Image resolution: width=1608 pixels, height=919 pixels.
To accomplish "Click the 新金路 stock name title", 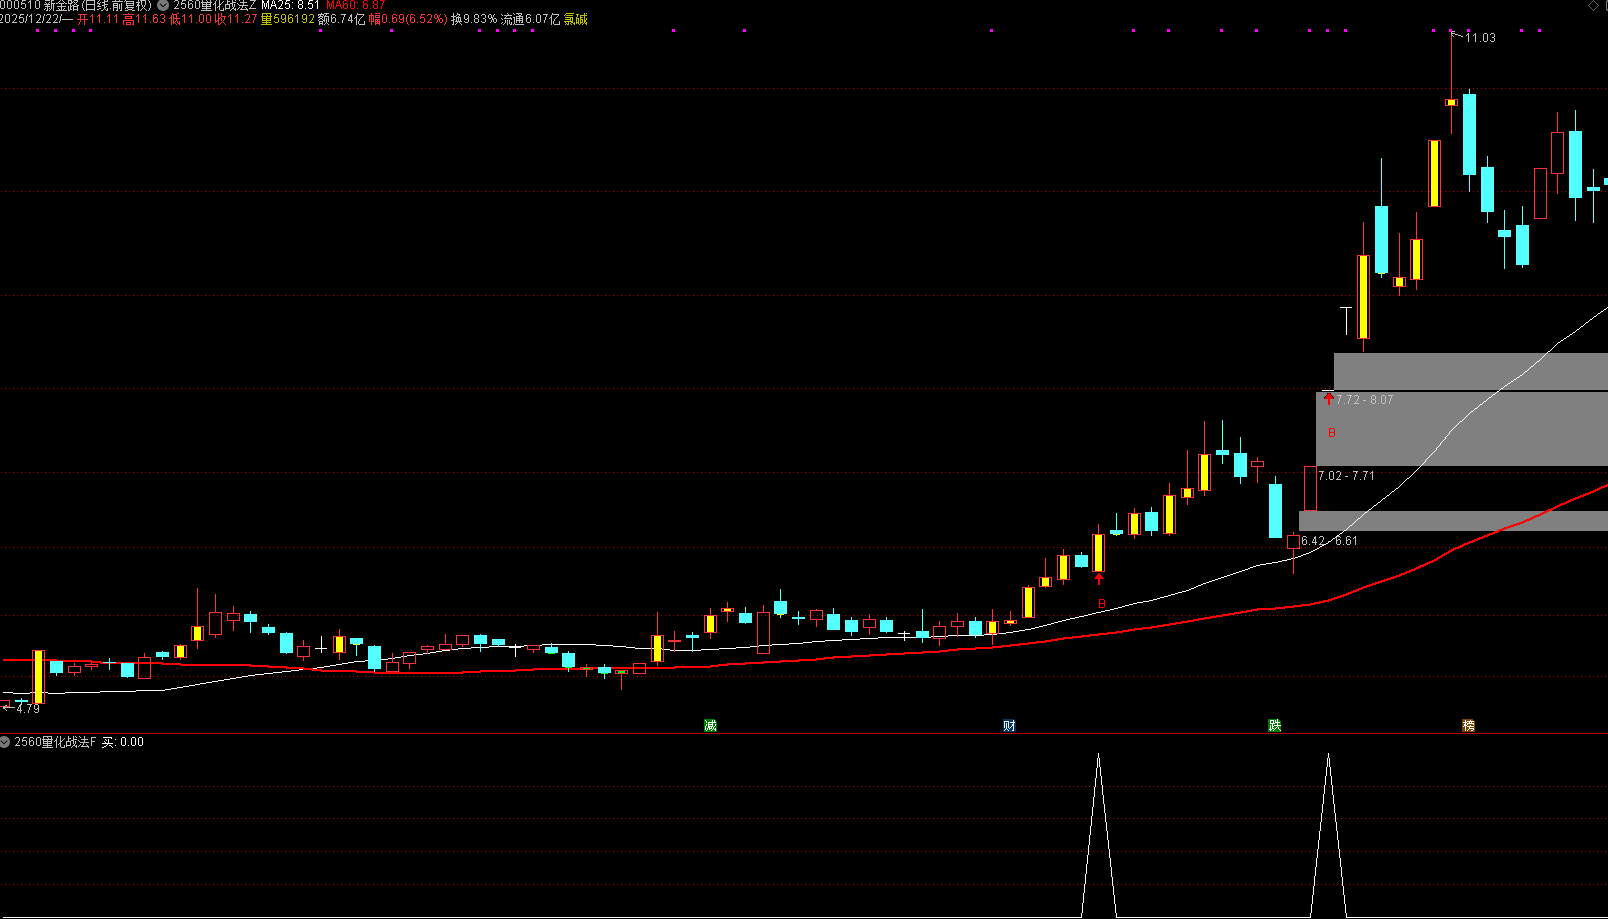I will [61, 6].
